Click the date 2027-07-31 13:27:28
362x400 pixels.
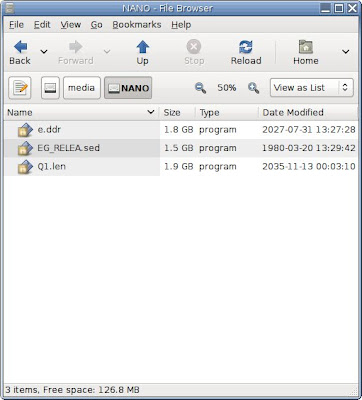(x=309, y=130)
